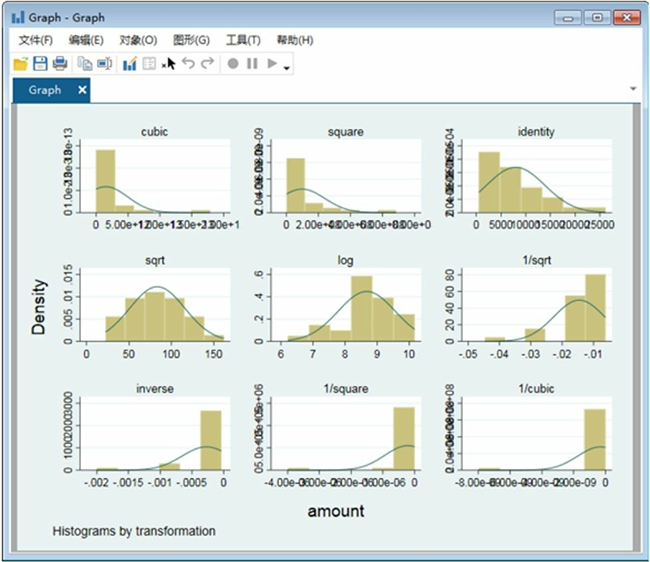Click the Open file folder icon
The image size is (650, 562).
click(x=20, y=64)
